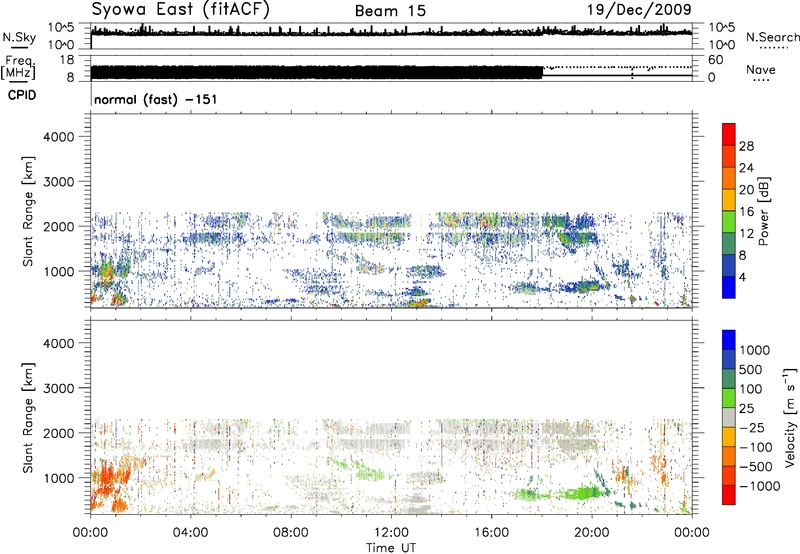This screenshot has height=554, width=800.
Task: Click the "3000" tick on the velocity panel axis
Action: [x=58, y=388]
